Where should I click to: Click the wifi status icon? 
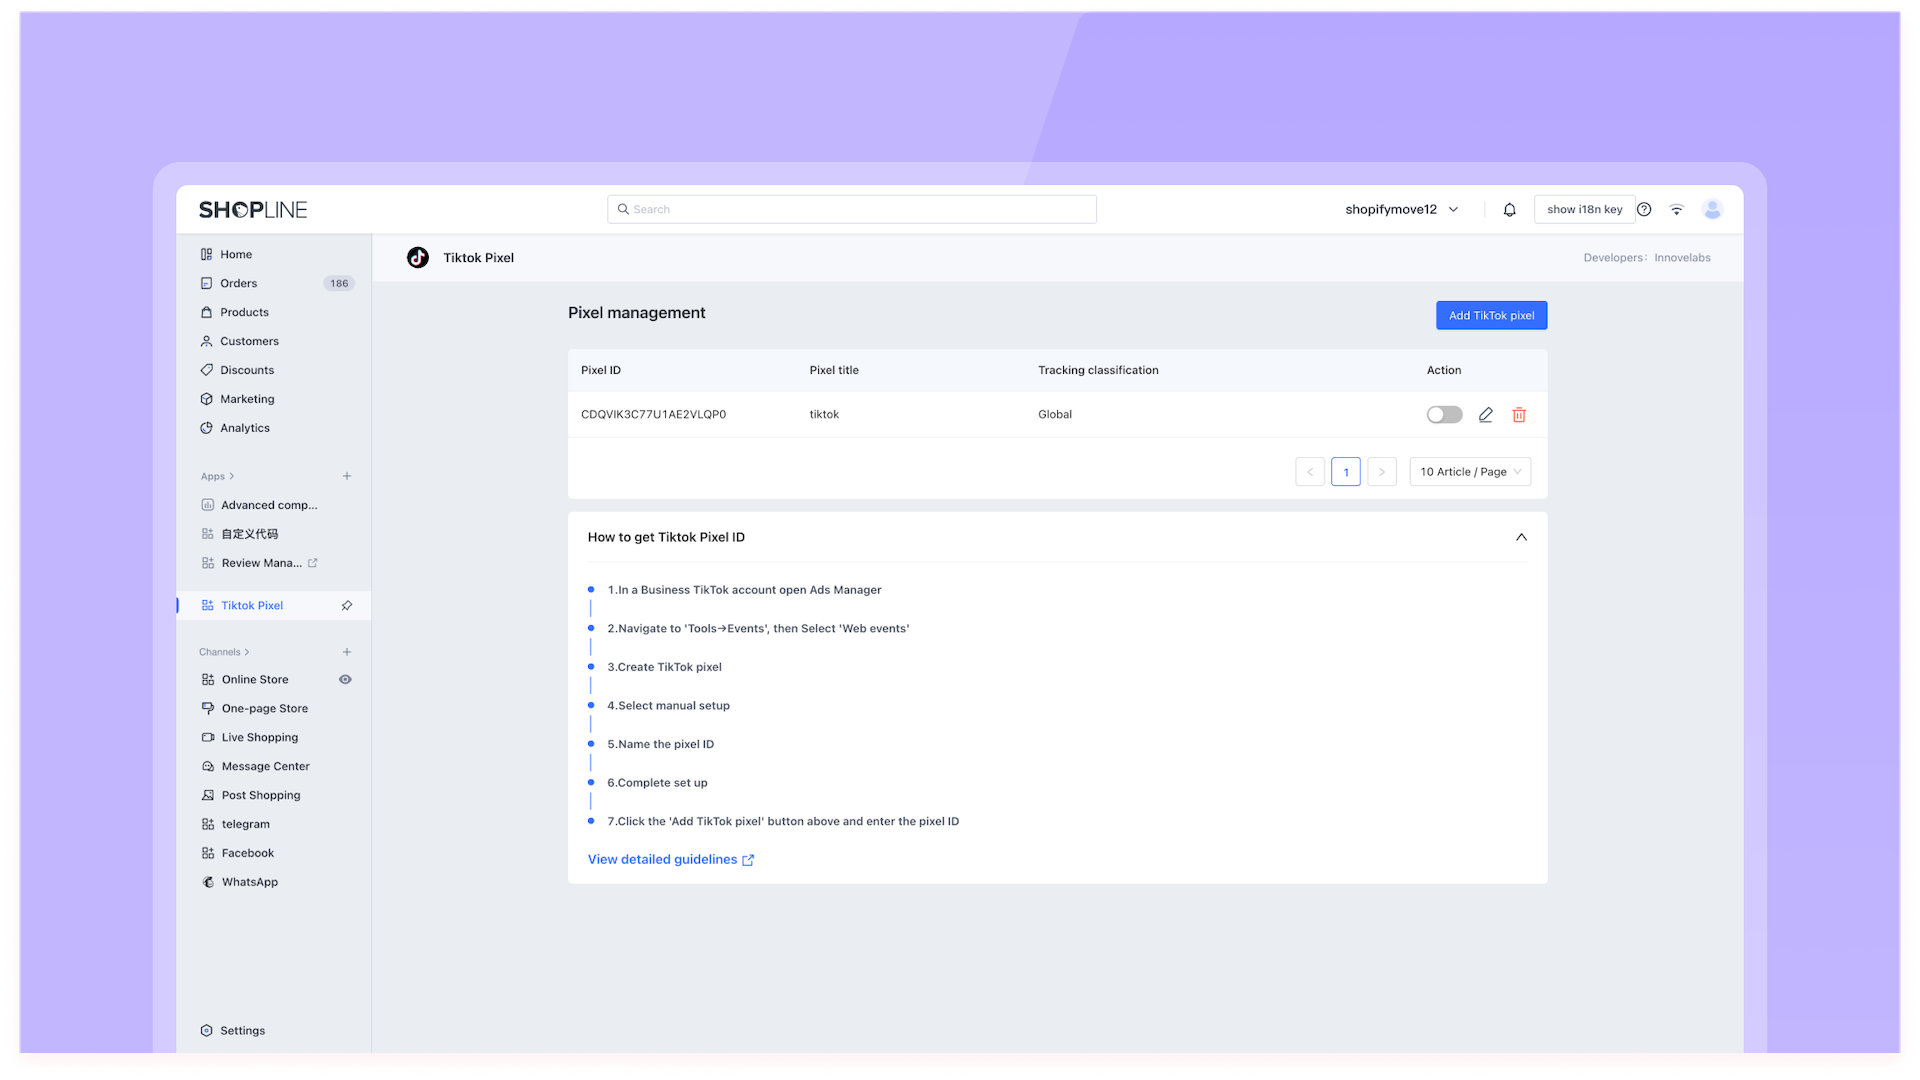(x=1677, y=210)
